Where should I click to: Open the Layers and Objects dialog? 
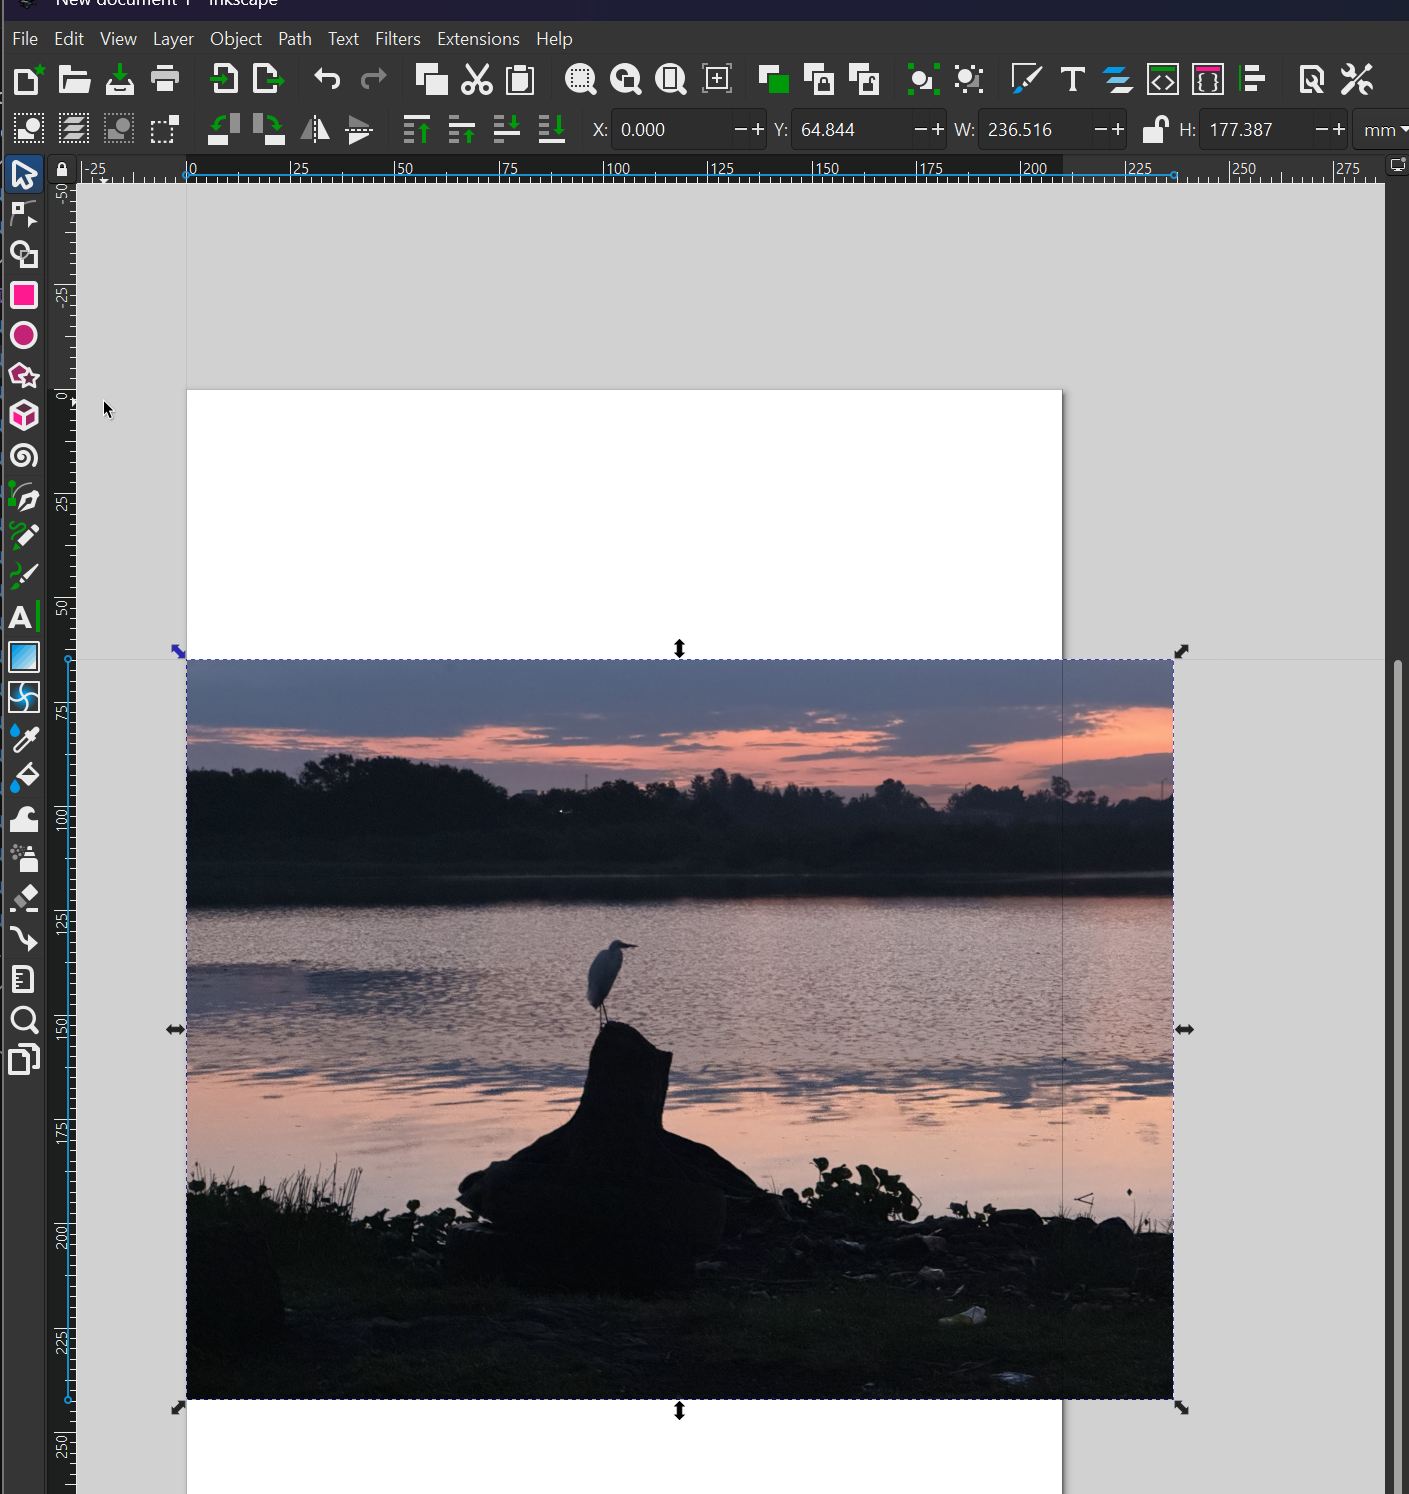1117,79
